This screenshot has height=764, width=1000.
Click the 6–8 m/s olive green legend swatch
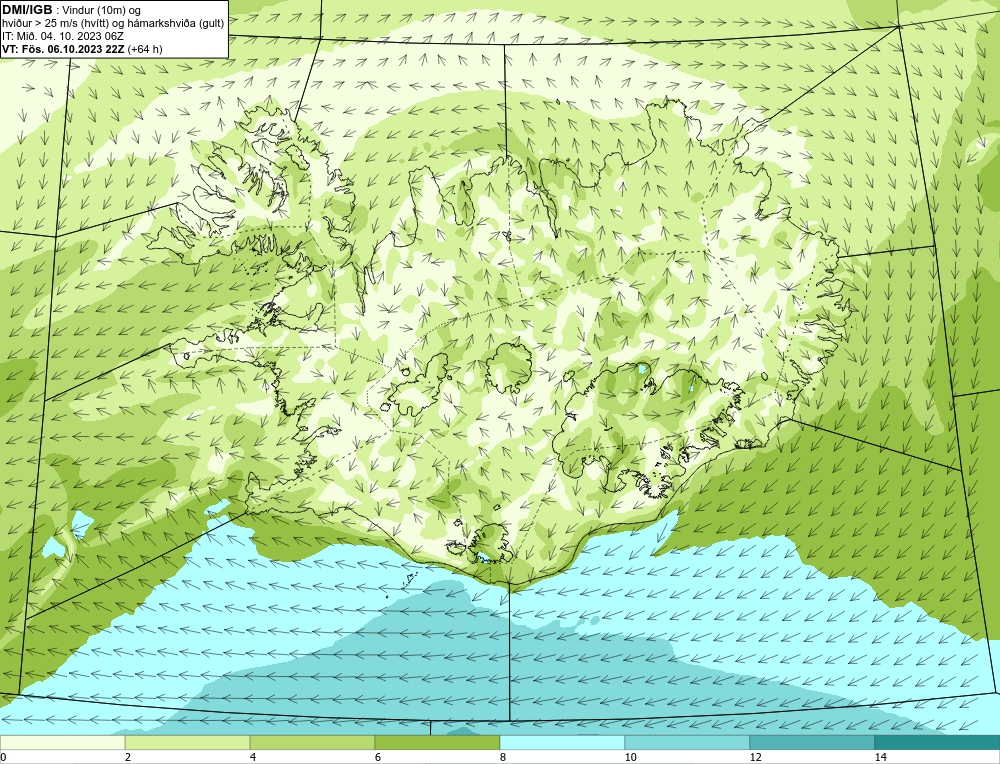(x=438, y=743)
